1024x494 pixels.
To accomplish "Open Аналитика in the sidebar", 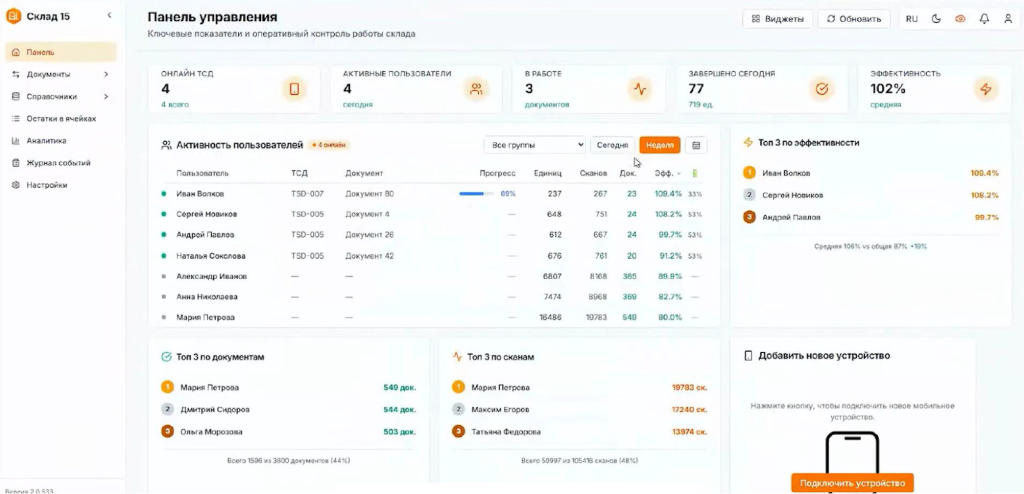I will point(46,141).
